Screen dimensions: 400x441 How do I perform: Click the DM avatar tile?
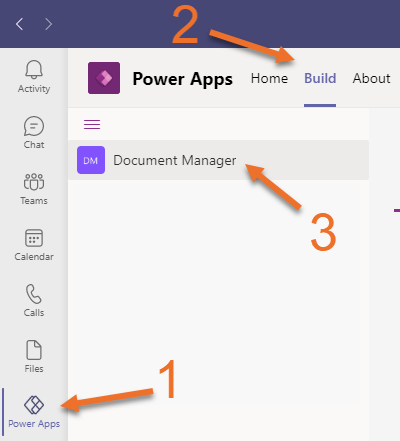tap(91, 160)
